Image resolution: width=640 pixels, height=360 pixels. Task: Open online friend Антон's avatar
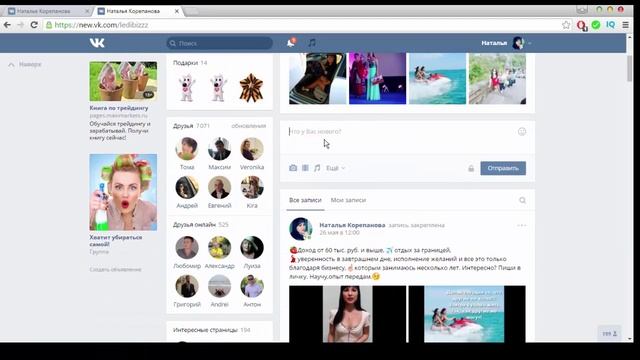(x=252, y=286)
